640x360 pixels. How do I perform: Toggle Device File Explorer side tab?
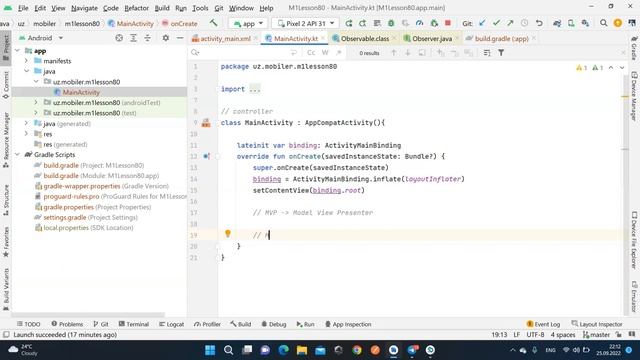pos(634,240)
